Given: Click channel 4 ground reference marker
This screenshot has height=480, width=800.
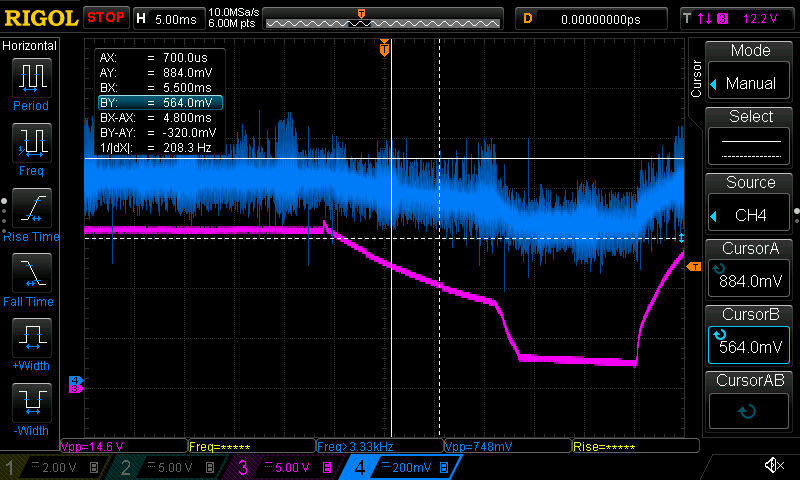Looking at the screenshot, I should point(76,380).
